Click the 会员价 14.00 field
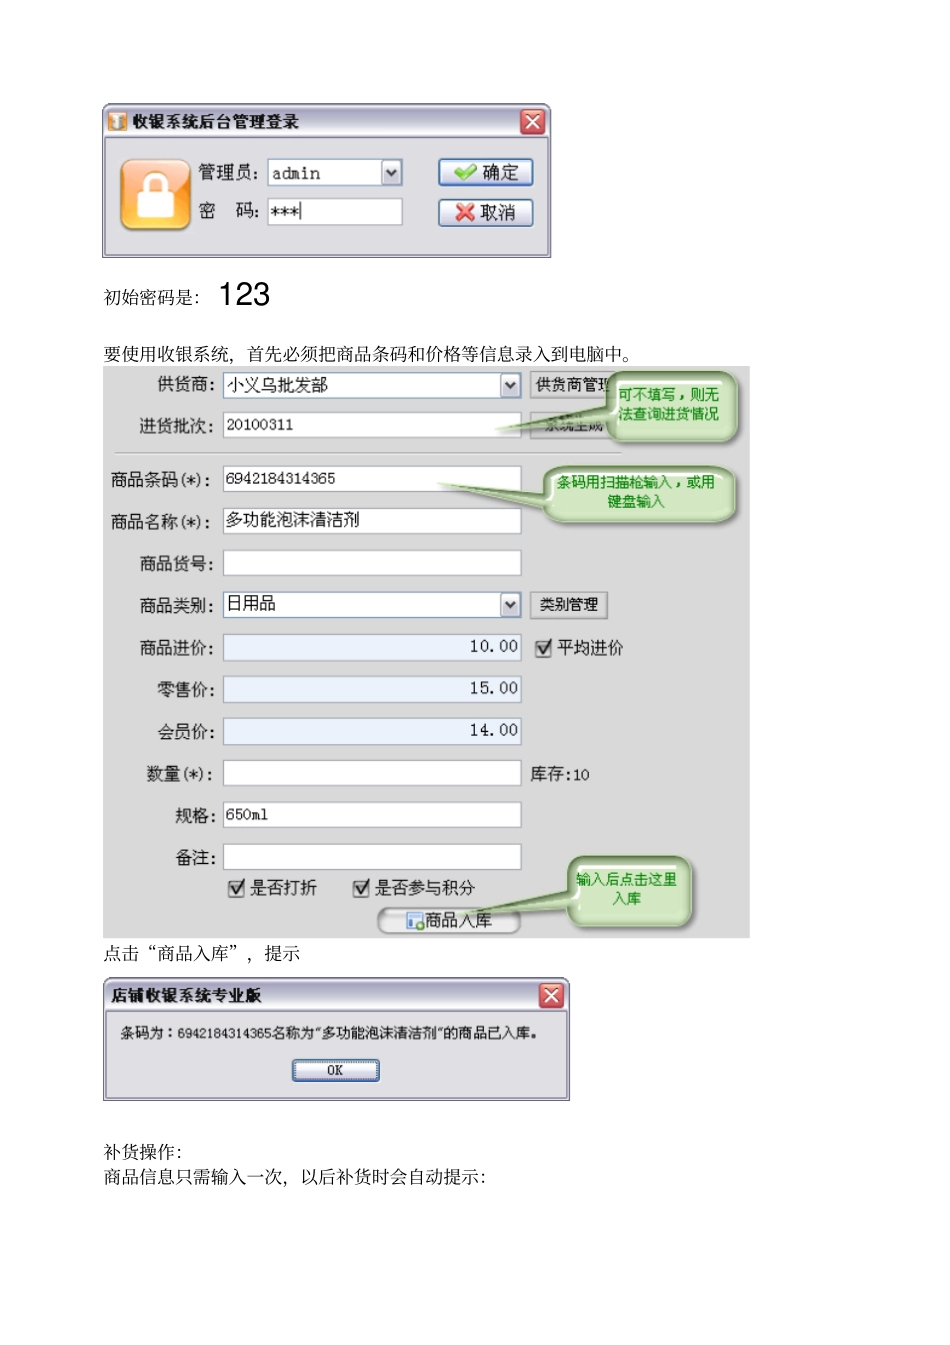 372,731
